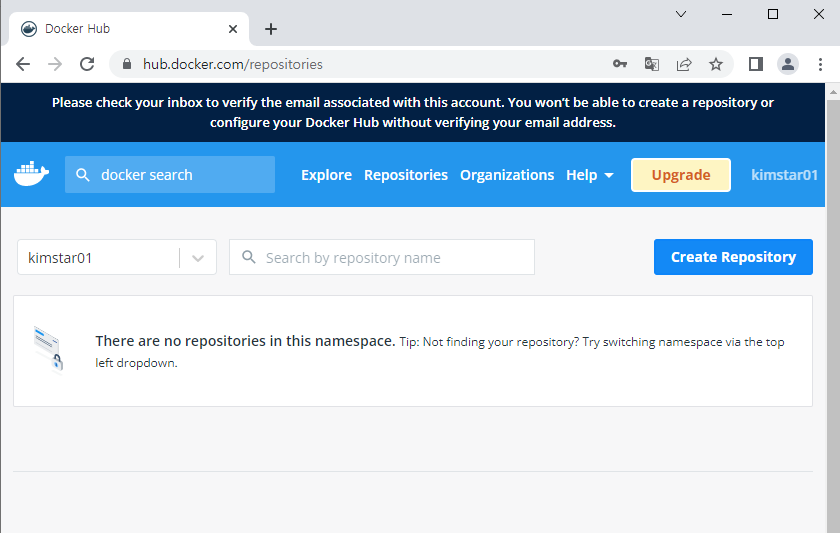Viewport: 840px width, 533px height.
Task: Click magnifier icon in repository search
Action: [249, 257]
